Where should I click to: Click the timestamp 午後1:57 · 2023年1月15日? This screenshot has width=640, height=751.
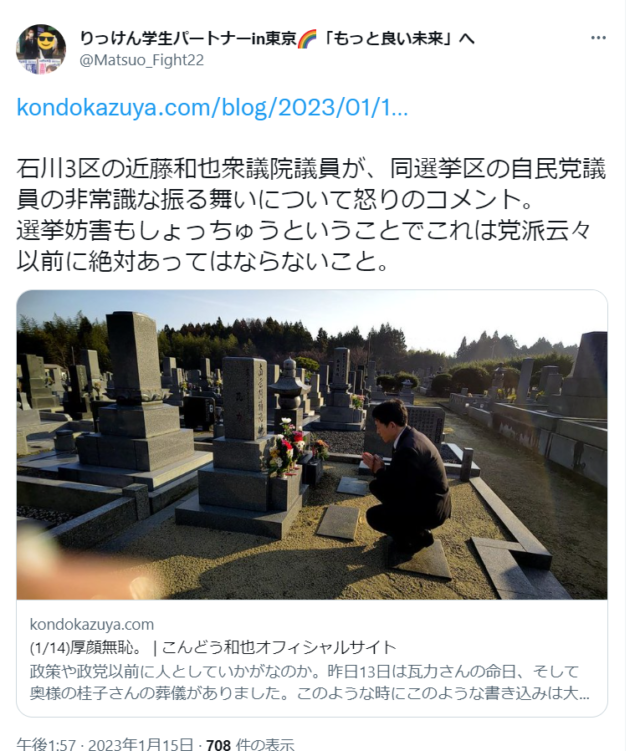tap(105, 744)
